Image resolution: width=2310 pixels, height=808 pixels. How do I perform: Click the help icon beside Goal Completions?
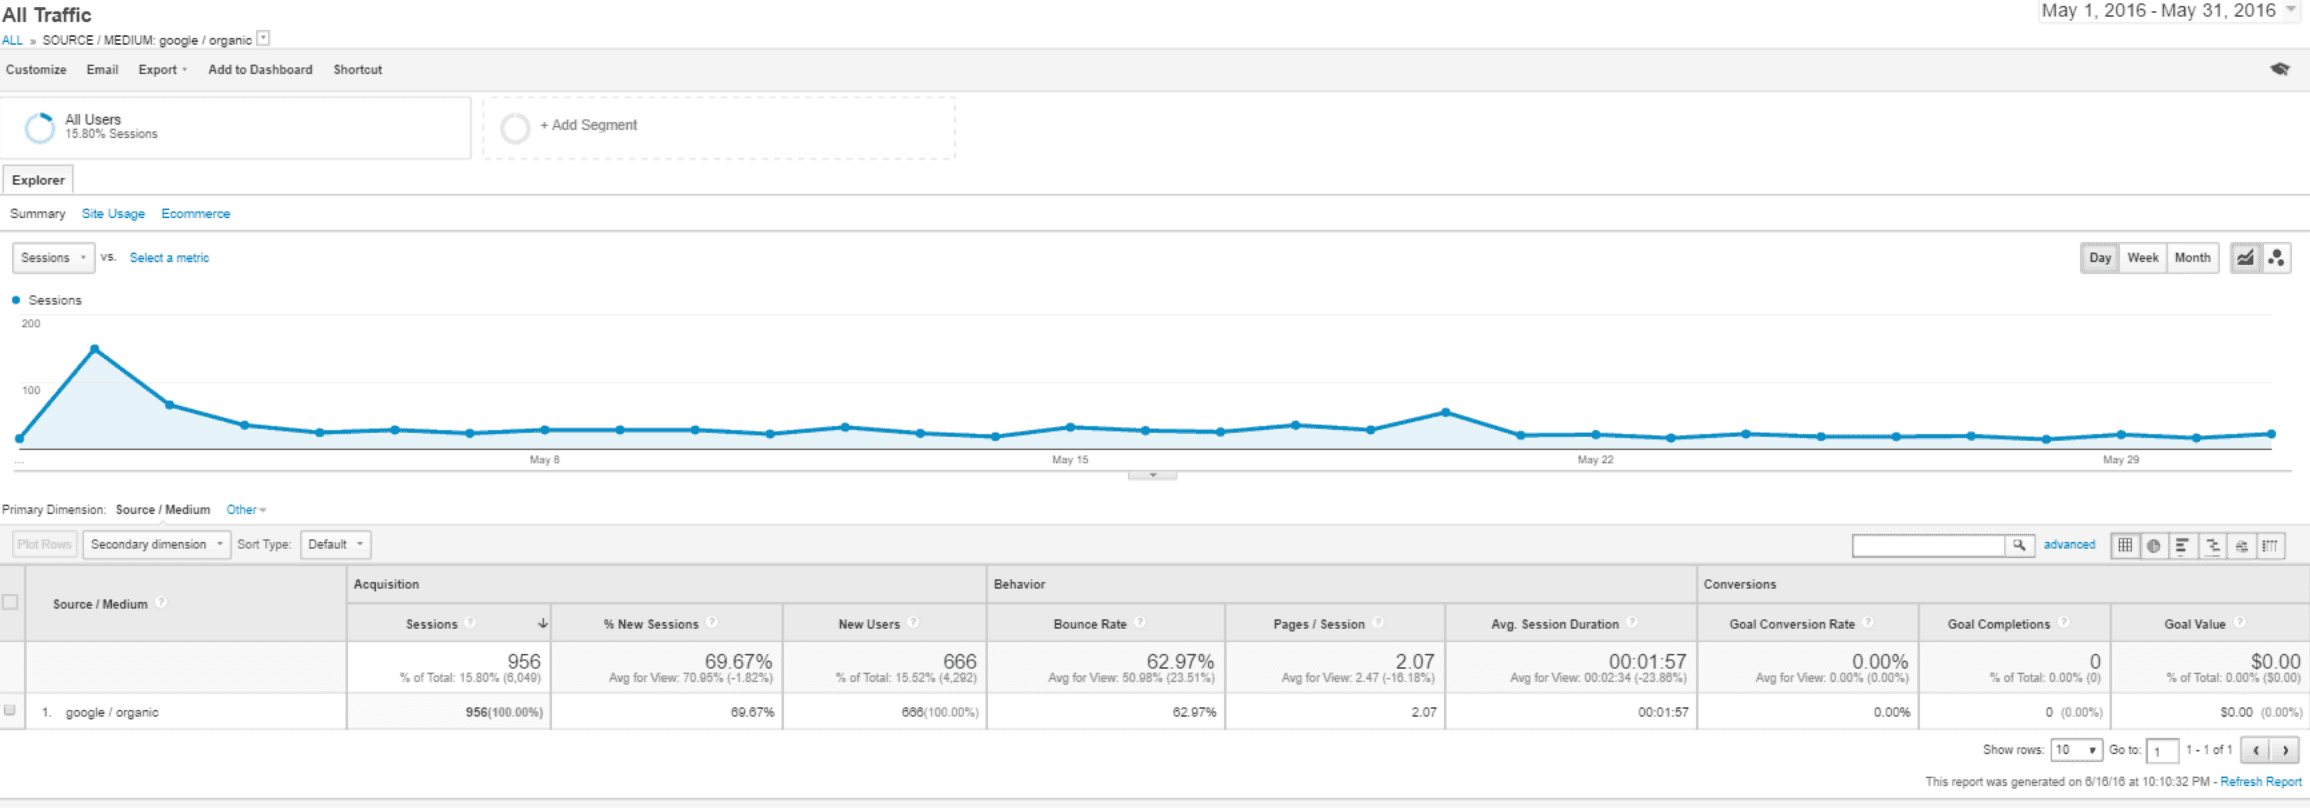tap(2063, 623)
